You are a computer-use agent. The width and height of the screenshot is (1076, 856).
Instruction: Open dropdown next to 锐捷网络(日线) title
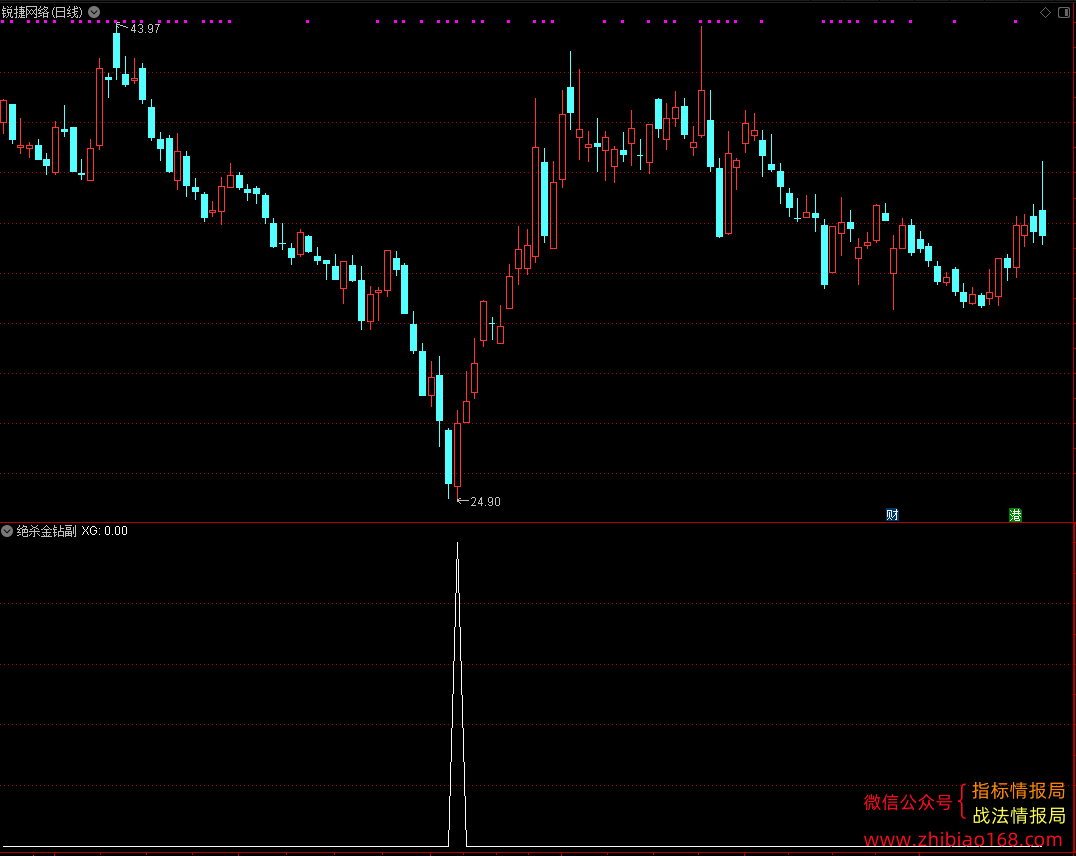click(x=94, y=12)
